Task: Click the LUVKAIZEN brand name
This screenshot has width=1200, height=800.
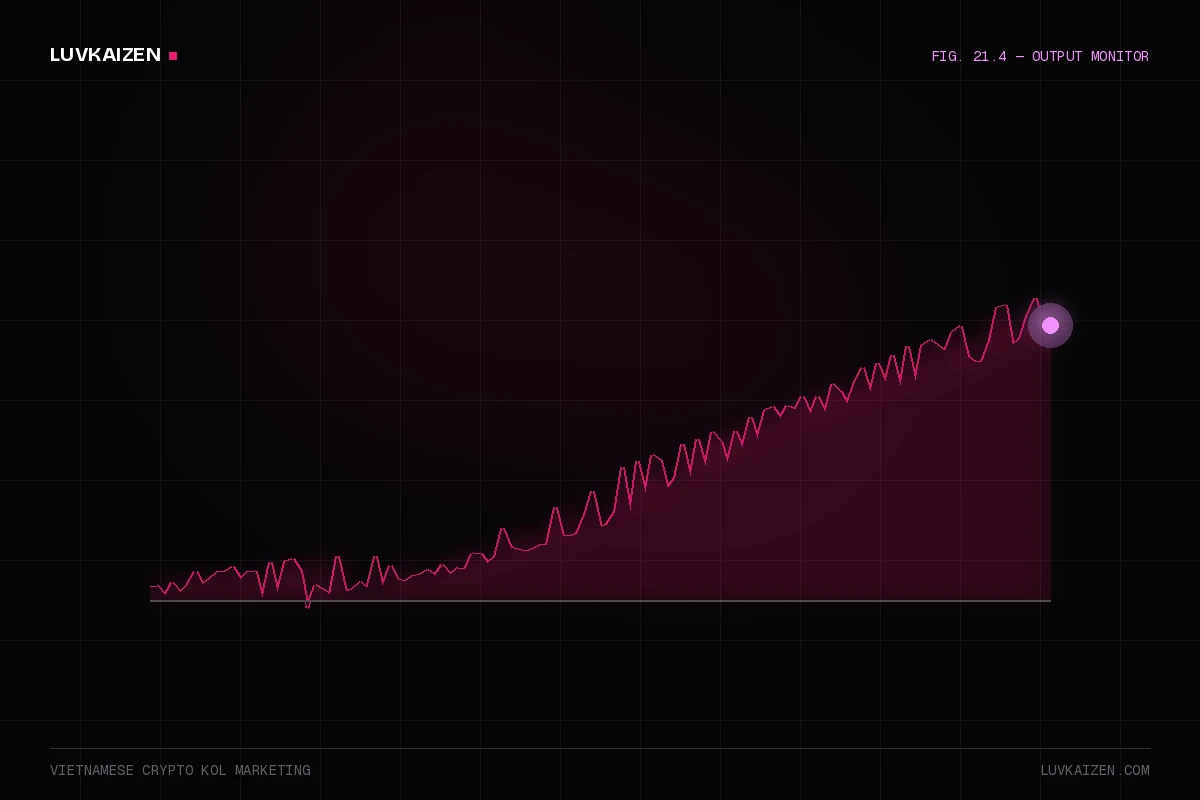Action: pos(105,55)
